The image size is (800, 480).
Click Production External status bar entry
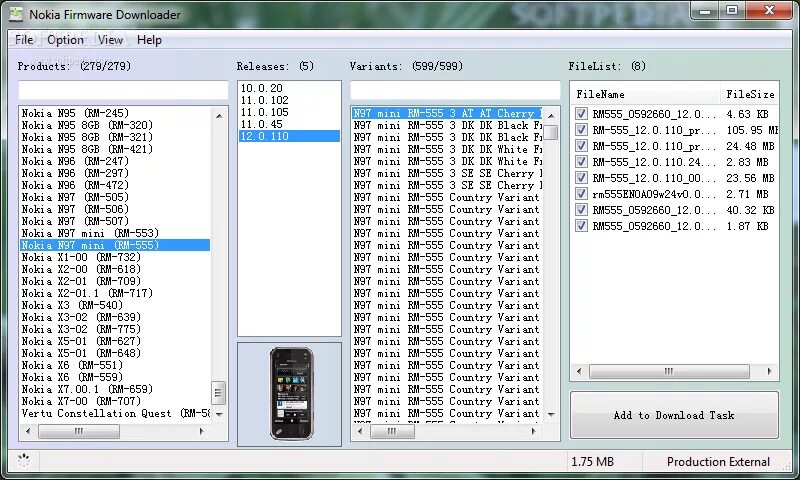(718, 462)
